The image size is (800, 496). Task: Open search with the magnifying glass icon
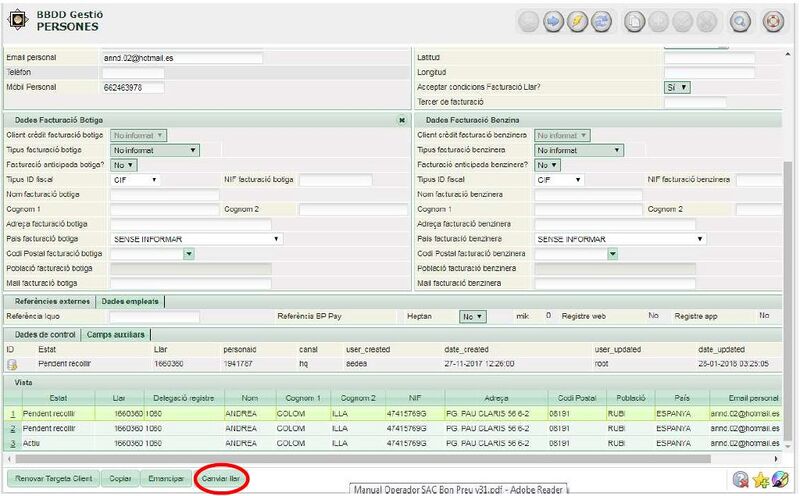pyautogui.click(x=740, y=20)
